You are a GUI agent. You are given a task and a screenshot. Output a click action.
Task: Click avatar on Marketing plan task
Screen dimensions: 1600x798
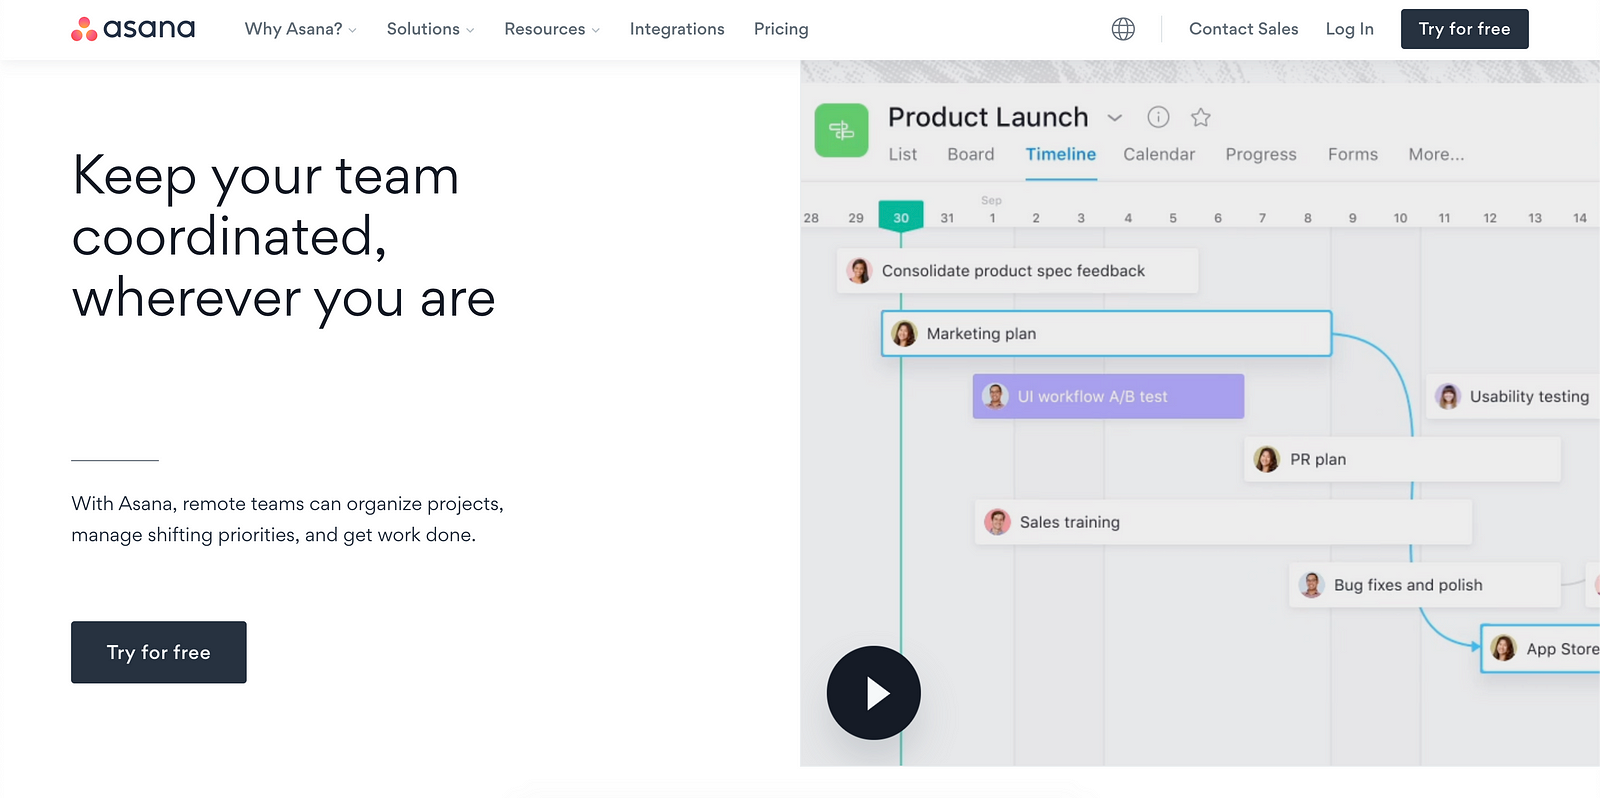904,334
